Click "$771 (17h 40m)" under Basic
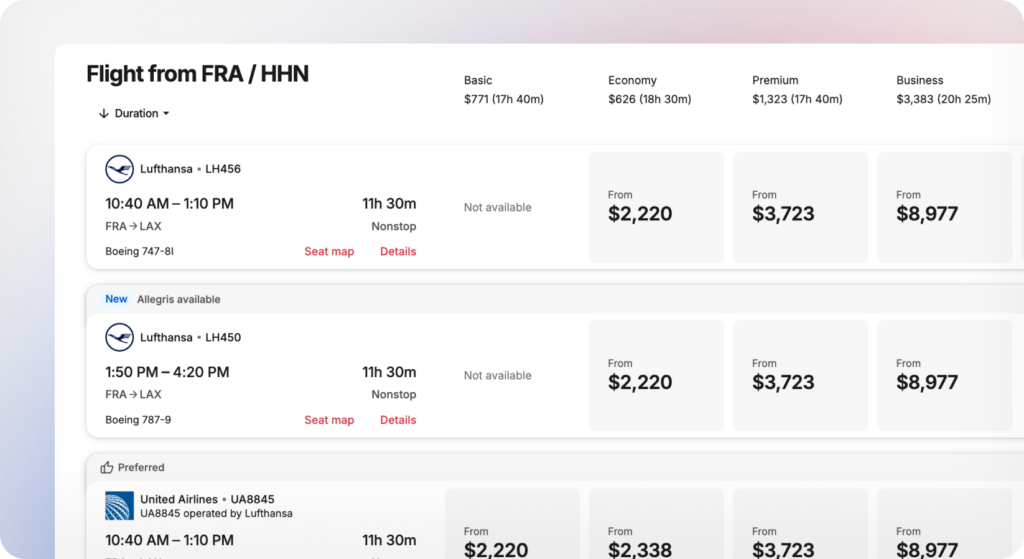 [504, 99]
